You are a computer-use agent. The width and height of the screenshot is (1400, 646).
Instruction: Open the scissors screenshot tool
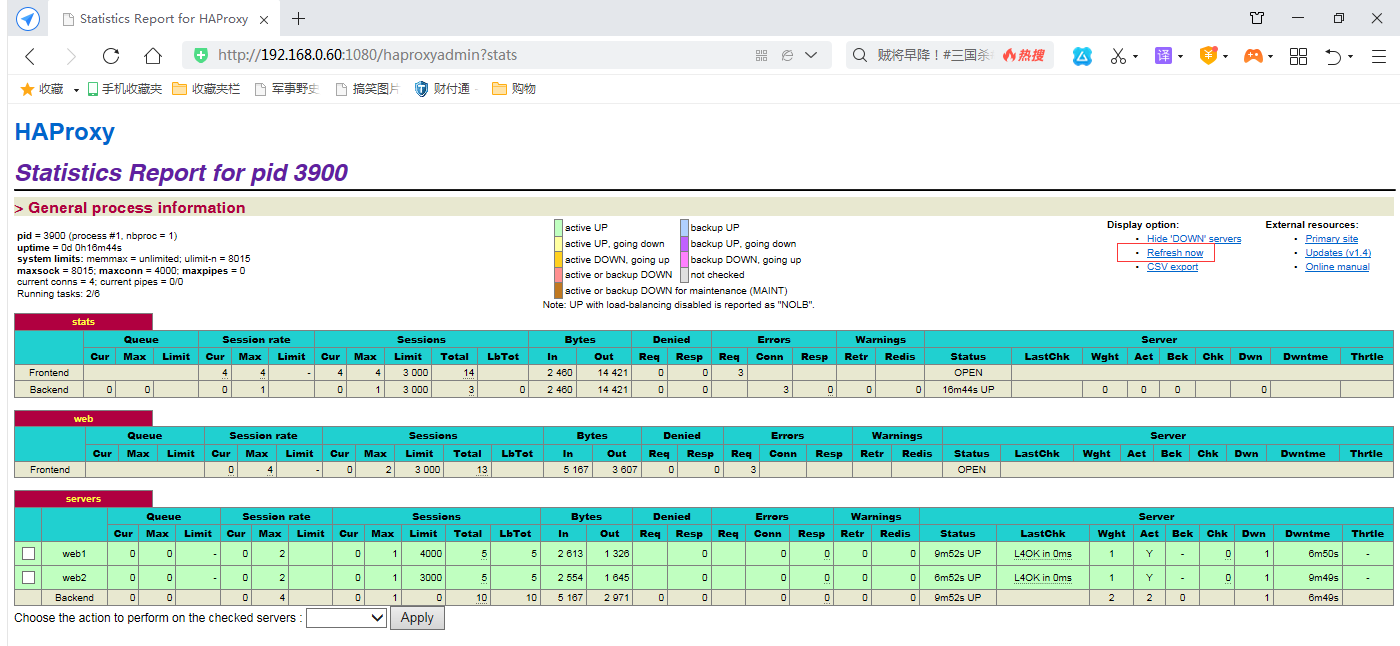pos(1118,56)
